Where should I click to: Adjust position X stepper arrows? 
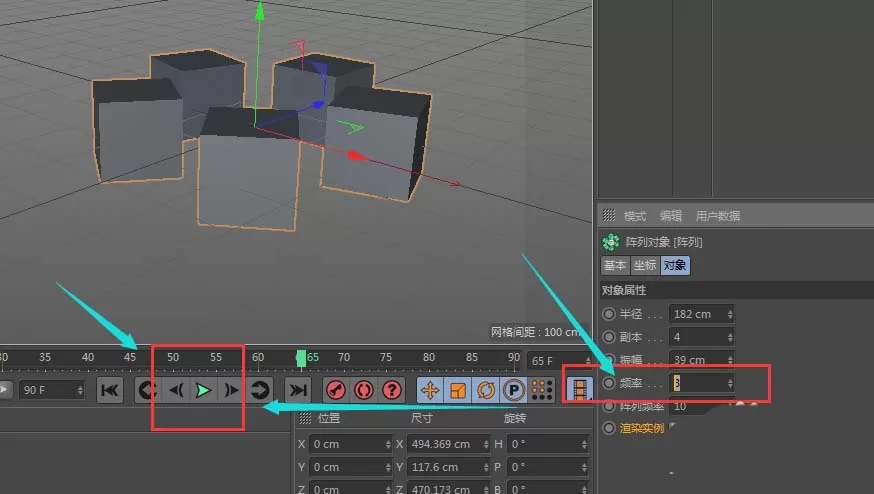tap(388, 444)
